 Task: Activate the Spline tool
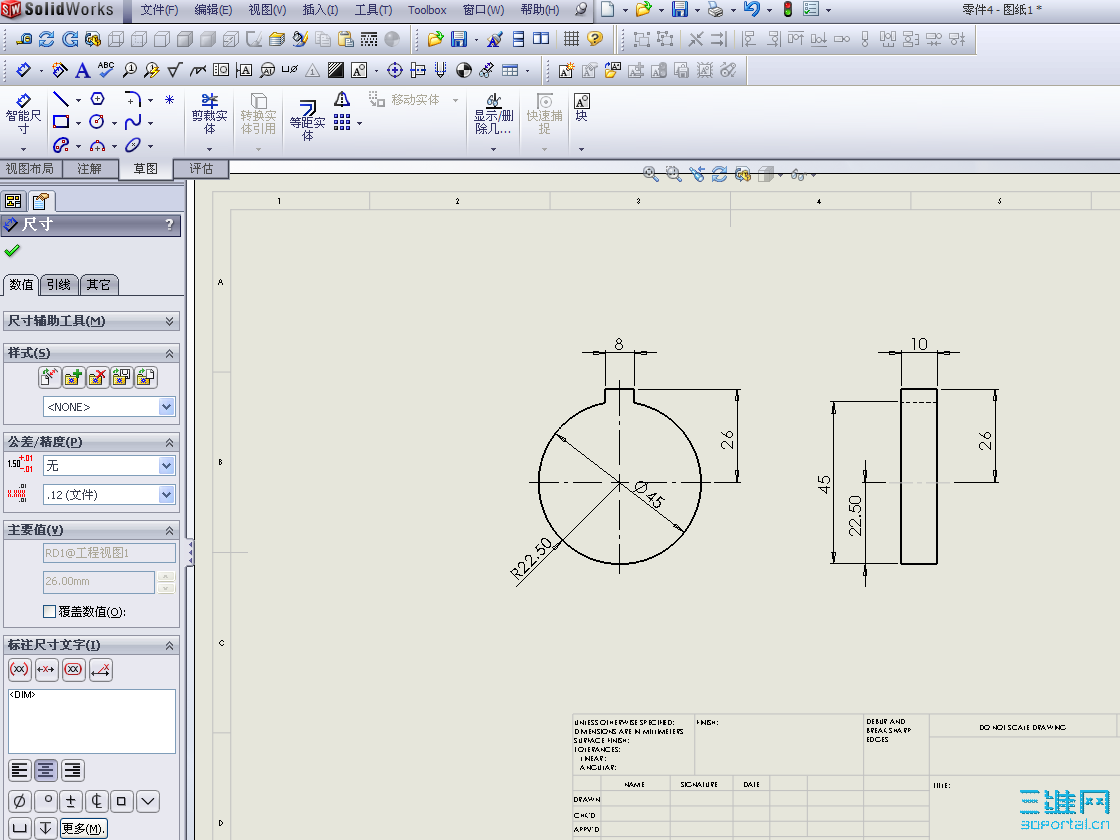click(x=133, y=122)
